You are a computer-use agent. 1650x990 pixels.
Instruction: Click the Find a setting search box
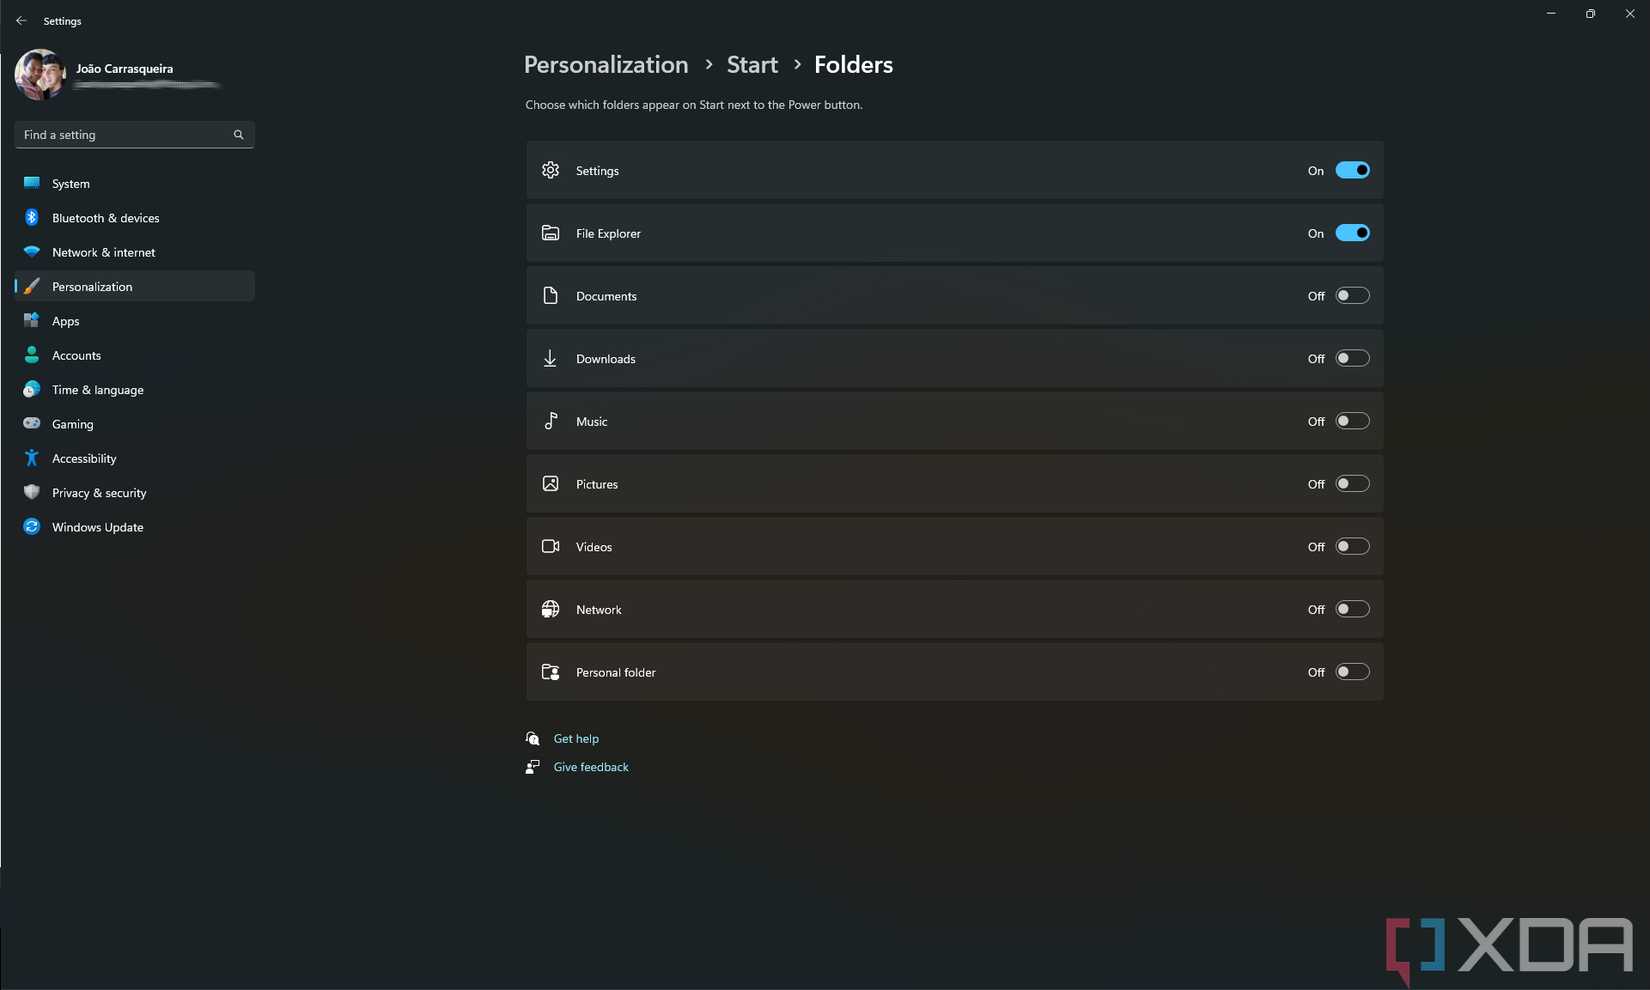point(125,135)
